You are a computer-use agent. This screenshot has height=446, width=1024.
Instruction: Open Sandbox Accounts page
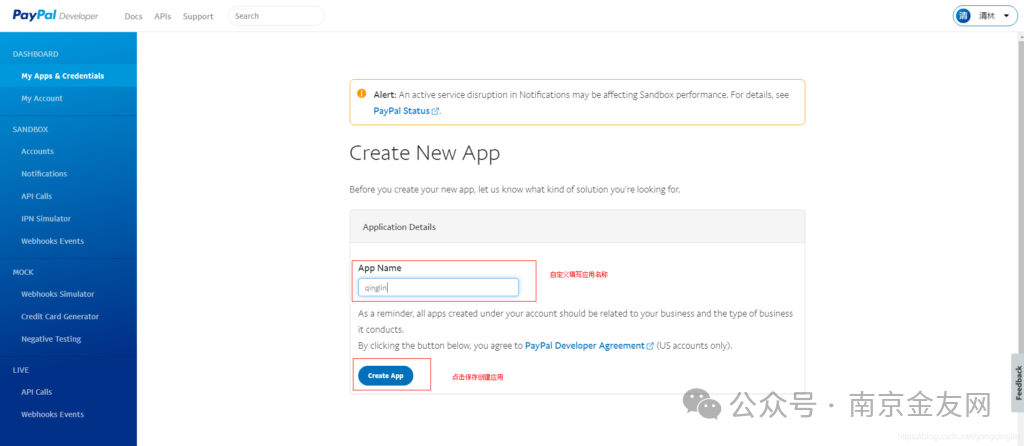pos(37,152)
